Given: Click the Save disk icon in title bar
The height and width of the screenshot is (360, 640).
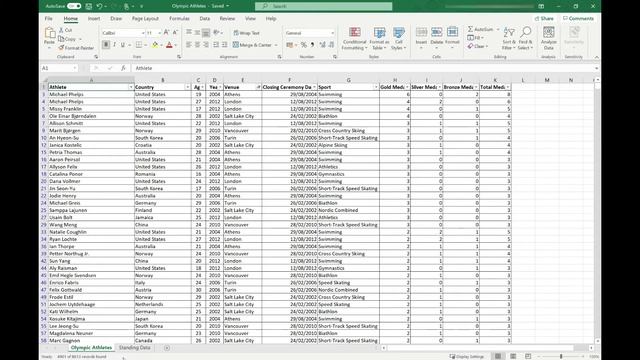Looking at the screenshot, I should tap(89, 6).
